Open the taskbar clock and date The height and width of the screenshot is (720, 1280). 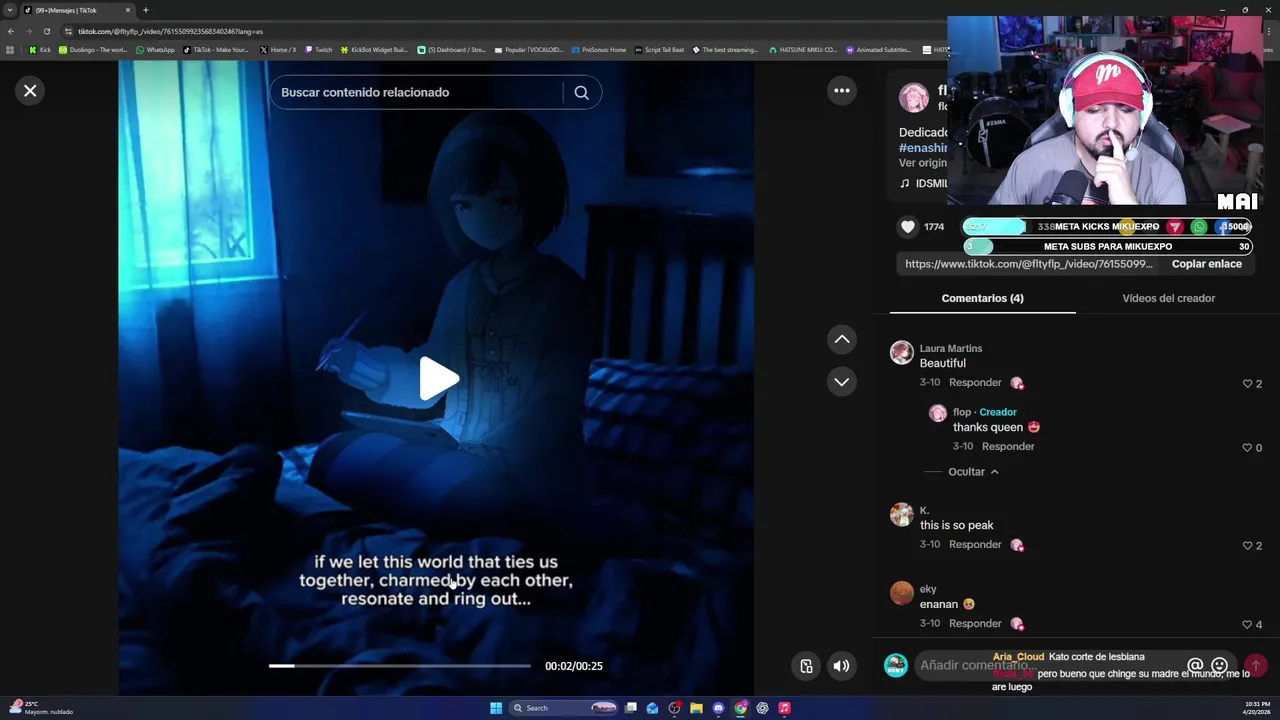pos(1257,708)
